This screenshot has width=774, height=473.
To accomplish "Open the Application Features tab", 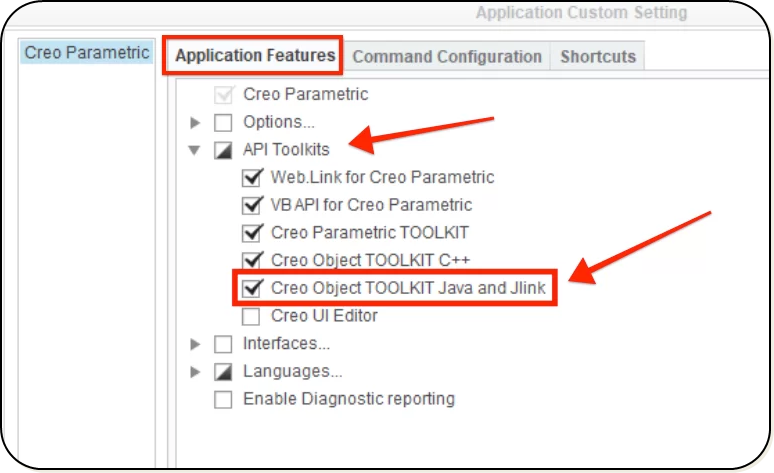I will 255,55.
